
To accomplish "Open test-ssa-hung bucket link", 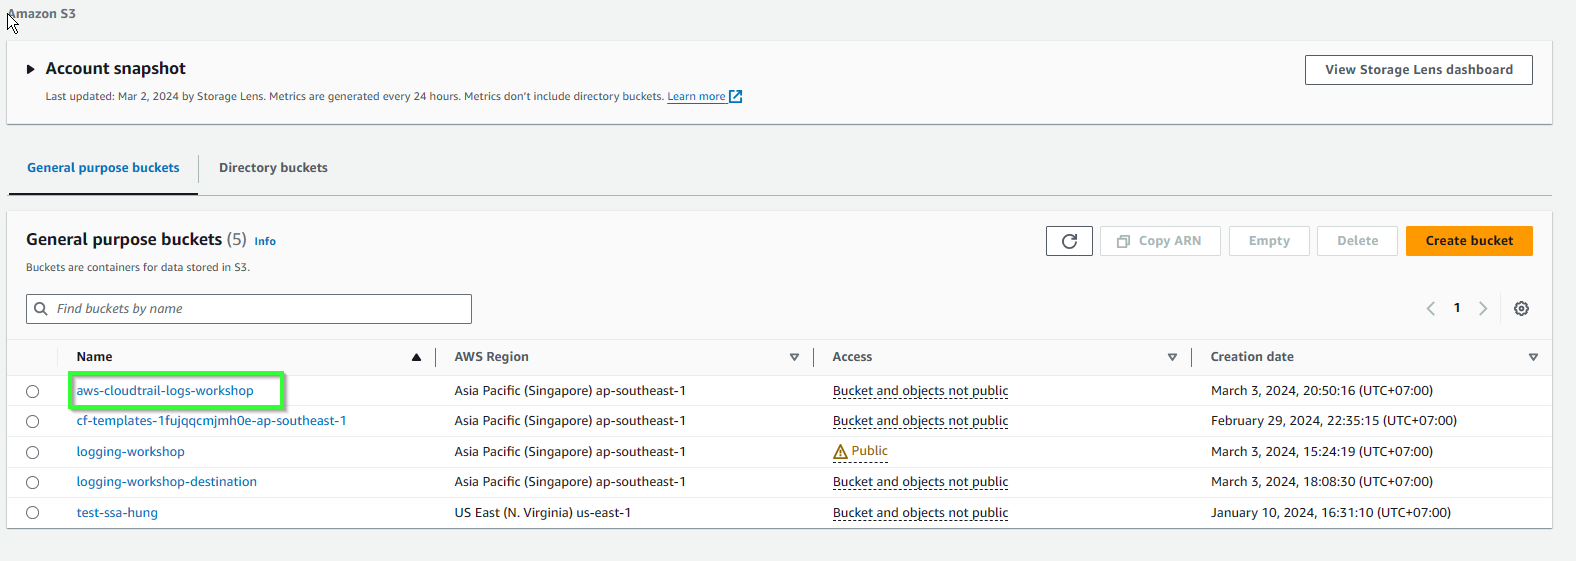I will [117, 513].
